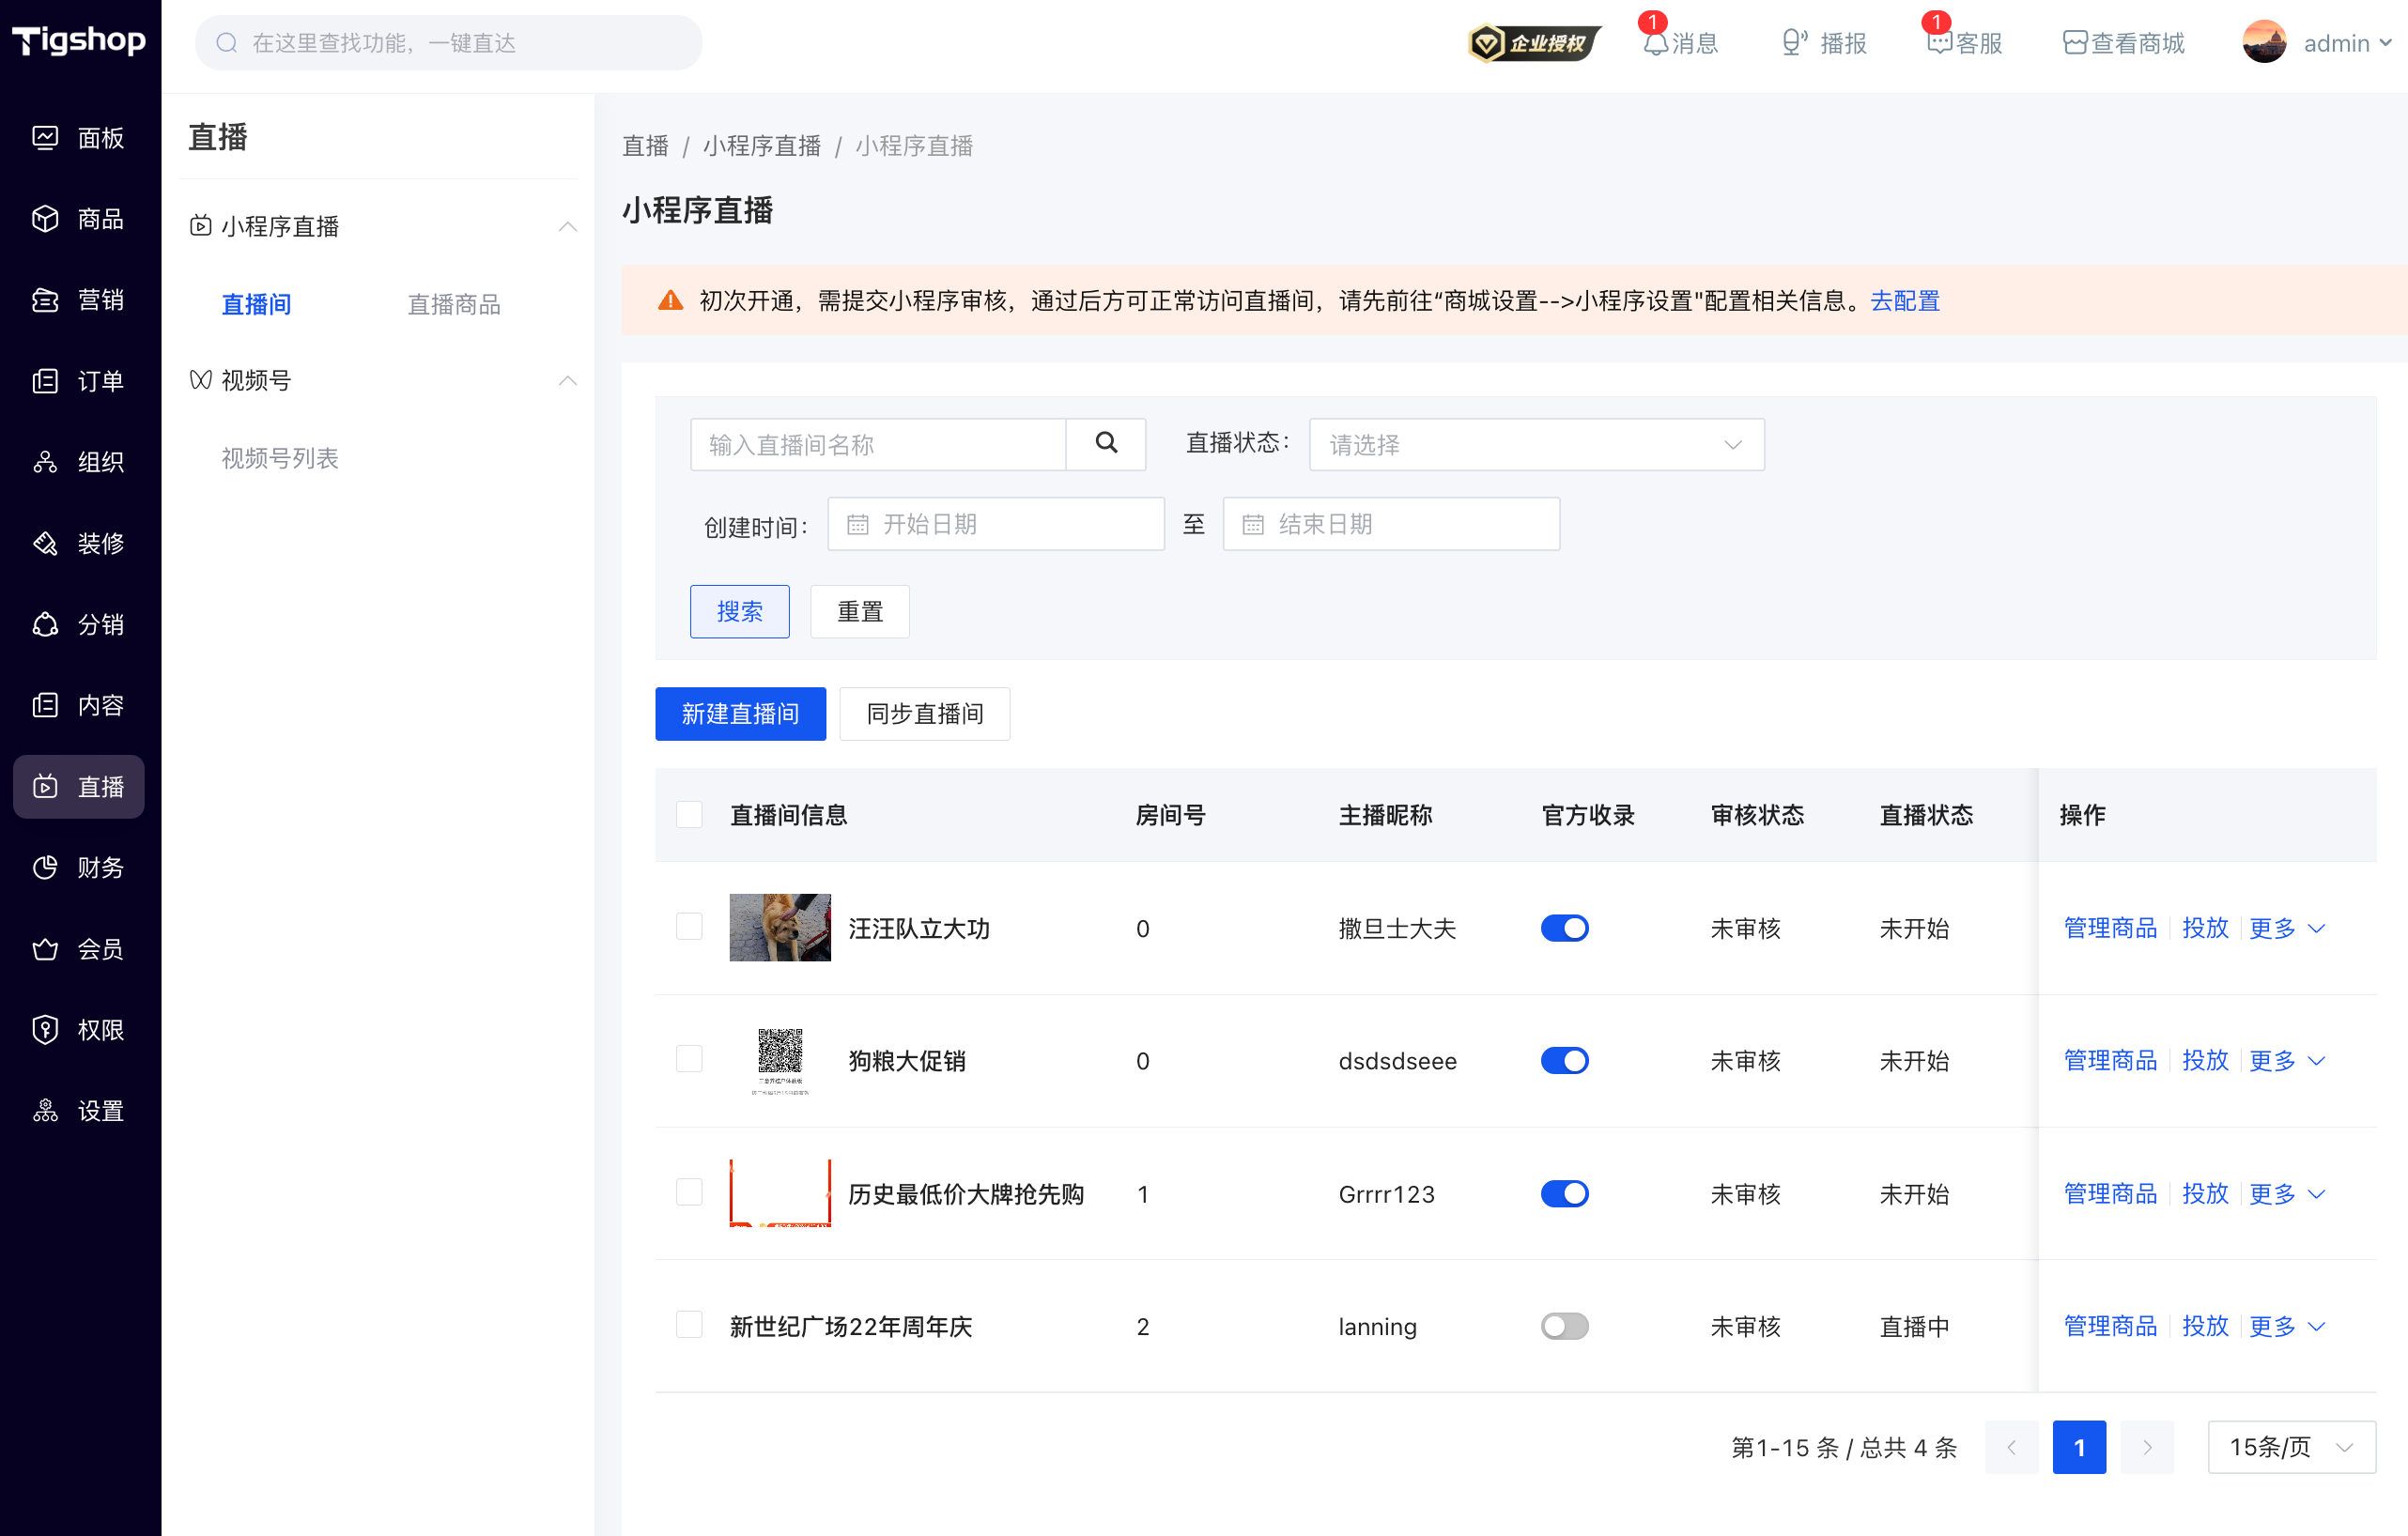This screenshot has height=1536, width=2408.
Task: Click the search icon in top search bar
Action: click(227, 43)
